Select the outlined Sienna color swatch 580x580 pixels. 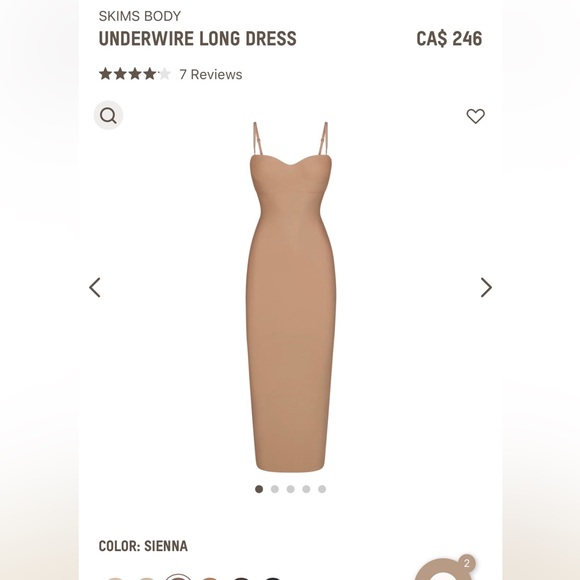178,577
